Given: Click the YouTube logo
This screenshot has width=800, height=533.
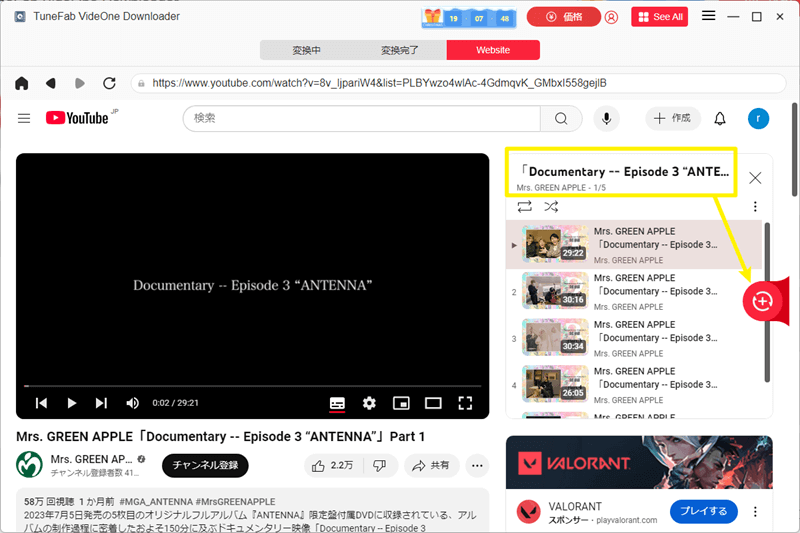Looking at the screenshot, I should tap(78, 118).
